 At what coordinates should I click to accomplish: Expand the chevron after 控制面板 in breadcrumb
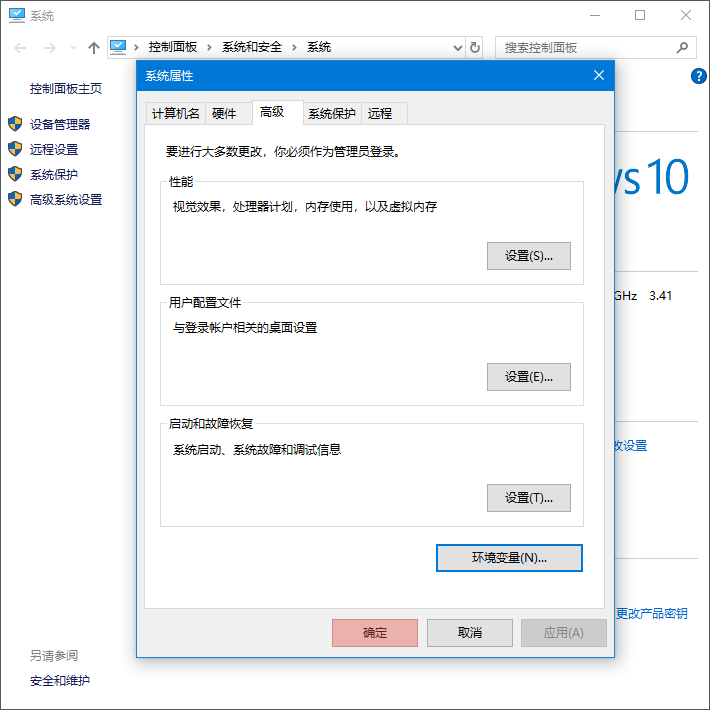[x=209, y=47]
